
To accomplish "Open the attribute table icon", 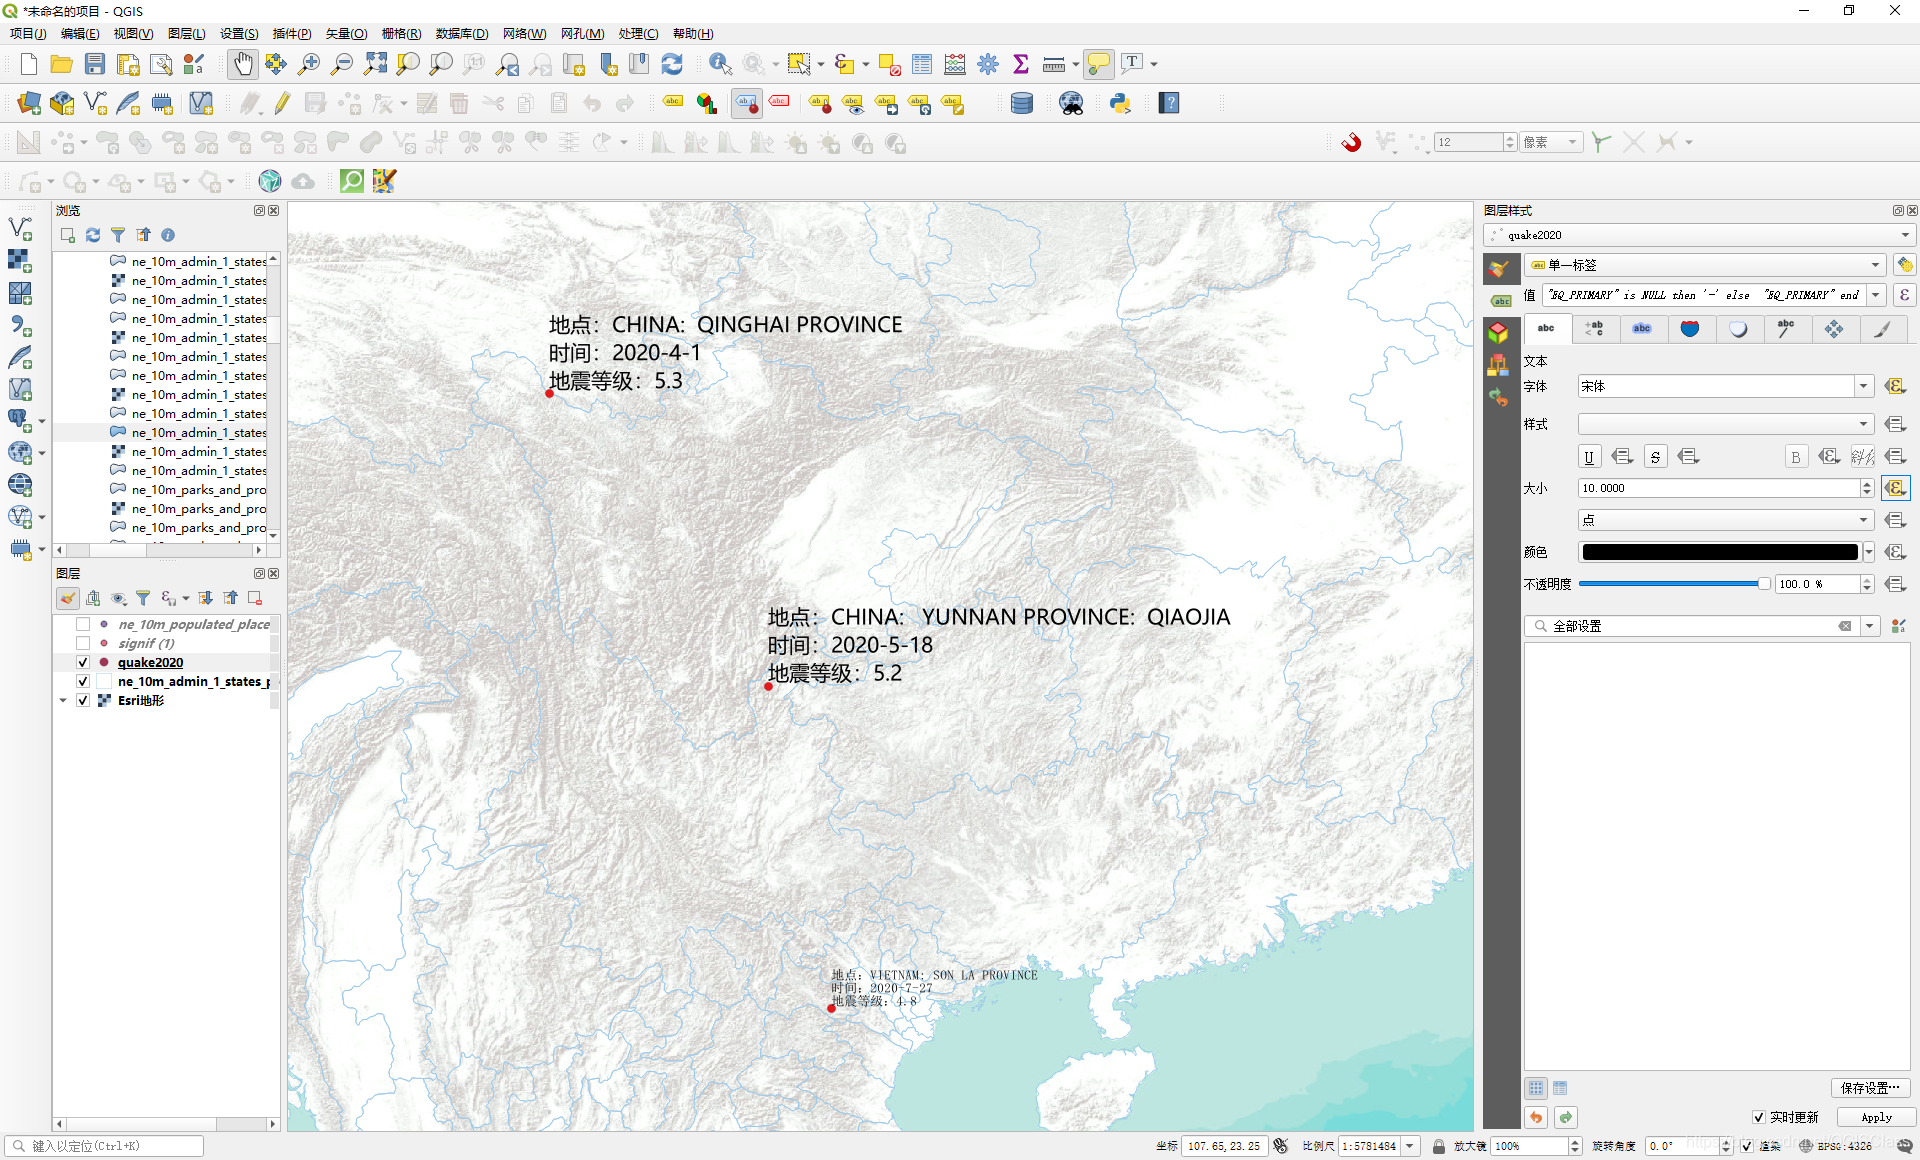I will point(922,64).
